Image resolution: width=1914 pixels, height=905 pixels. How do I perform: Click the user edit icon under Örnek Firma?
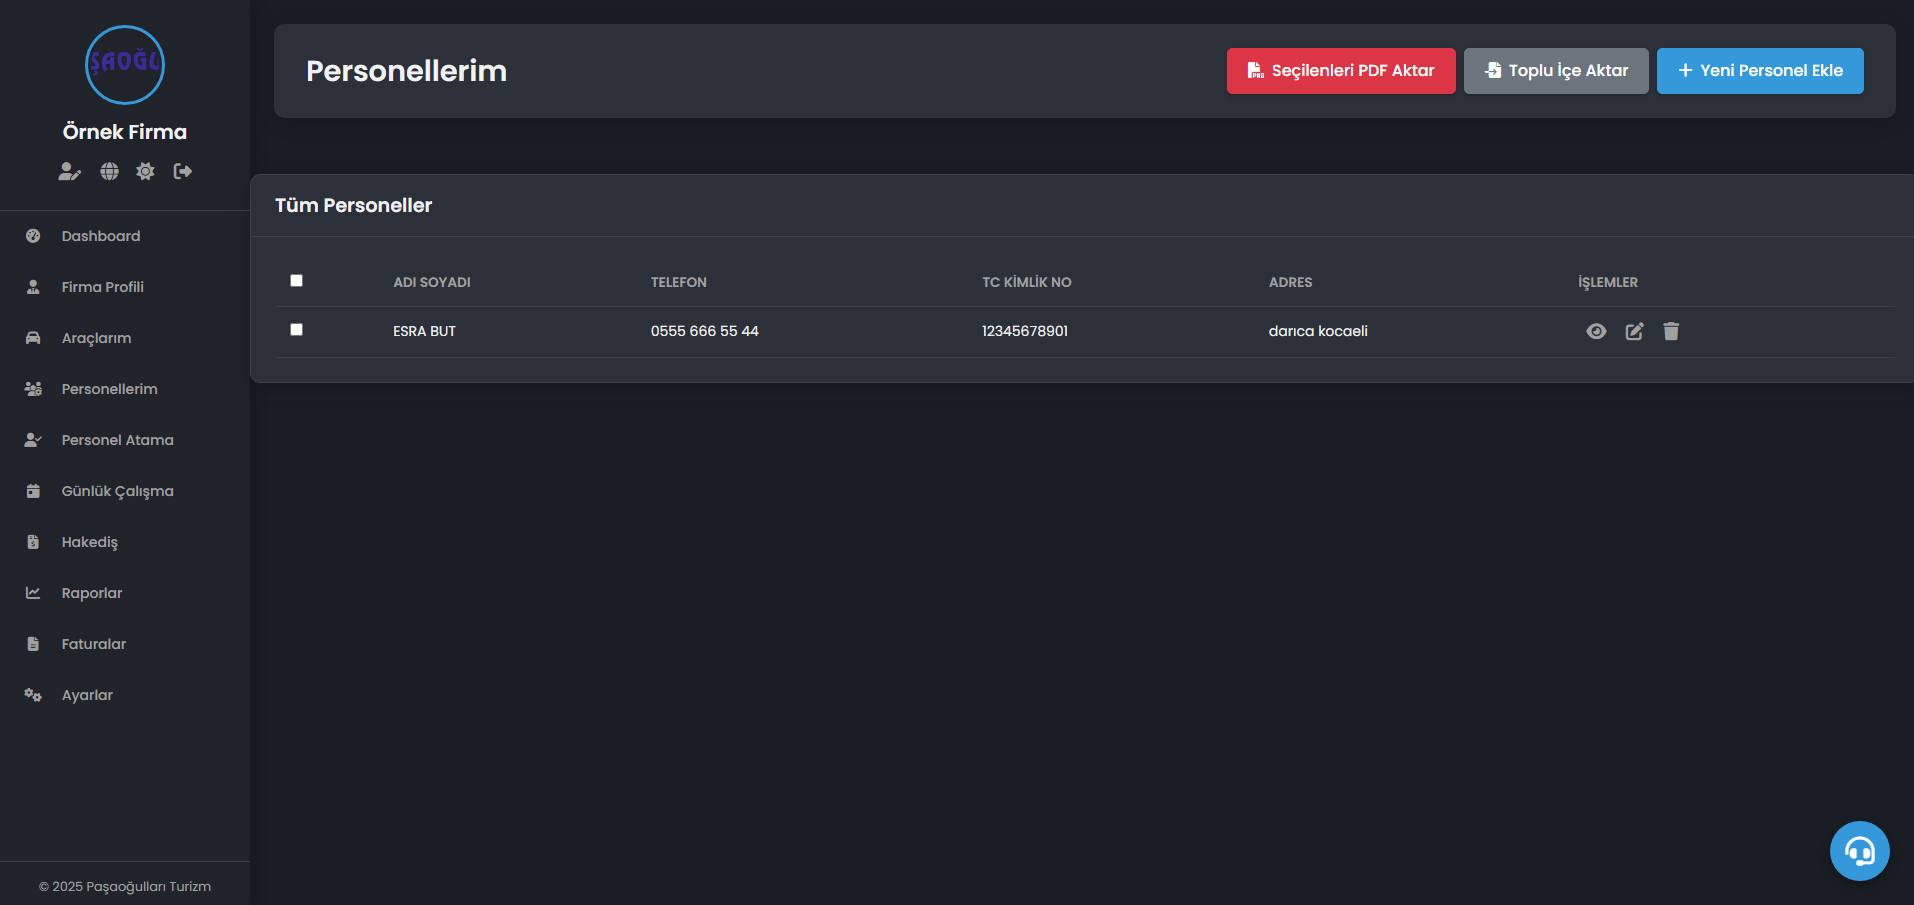(69, 172)
